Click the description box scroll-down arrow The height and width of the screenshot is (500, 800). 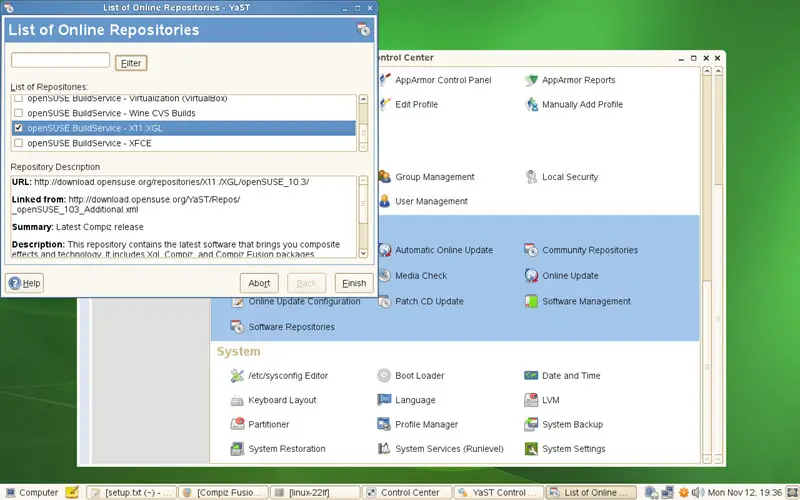coord(363,253)
